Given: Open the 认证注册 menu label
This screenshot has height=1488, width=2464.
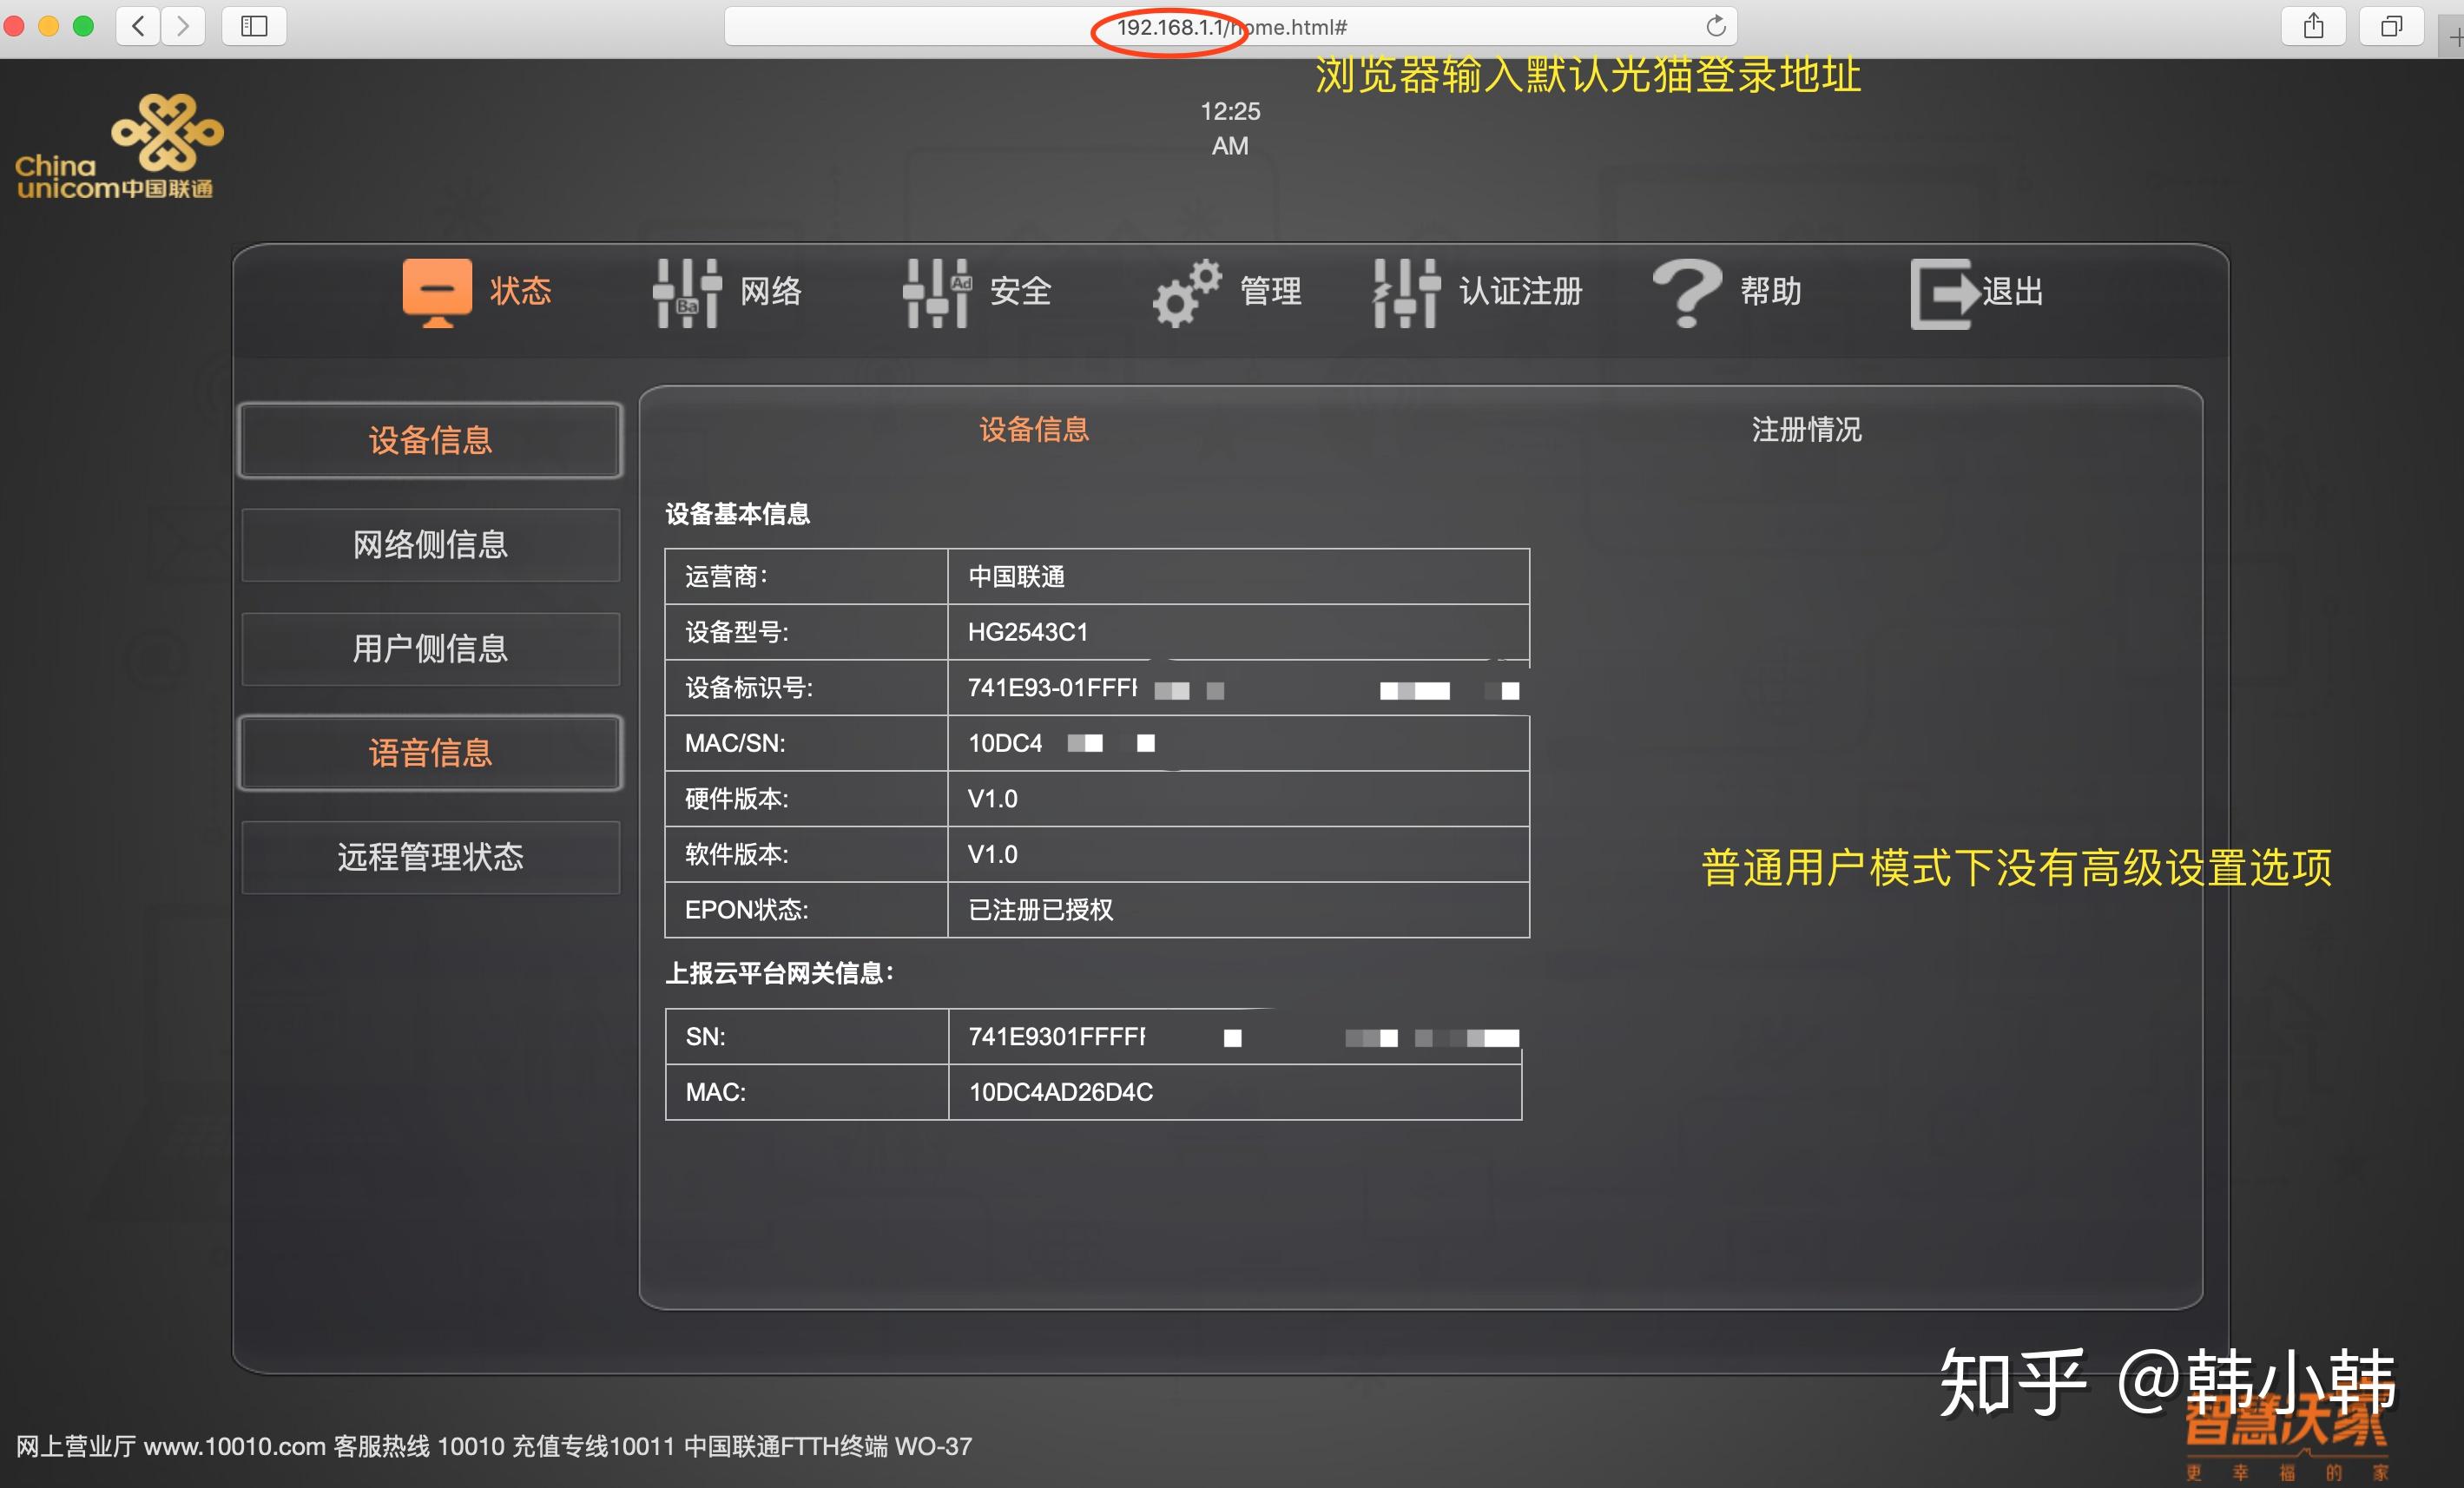Looking at the screenshot, I should click(1520, 291).
